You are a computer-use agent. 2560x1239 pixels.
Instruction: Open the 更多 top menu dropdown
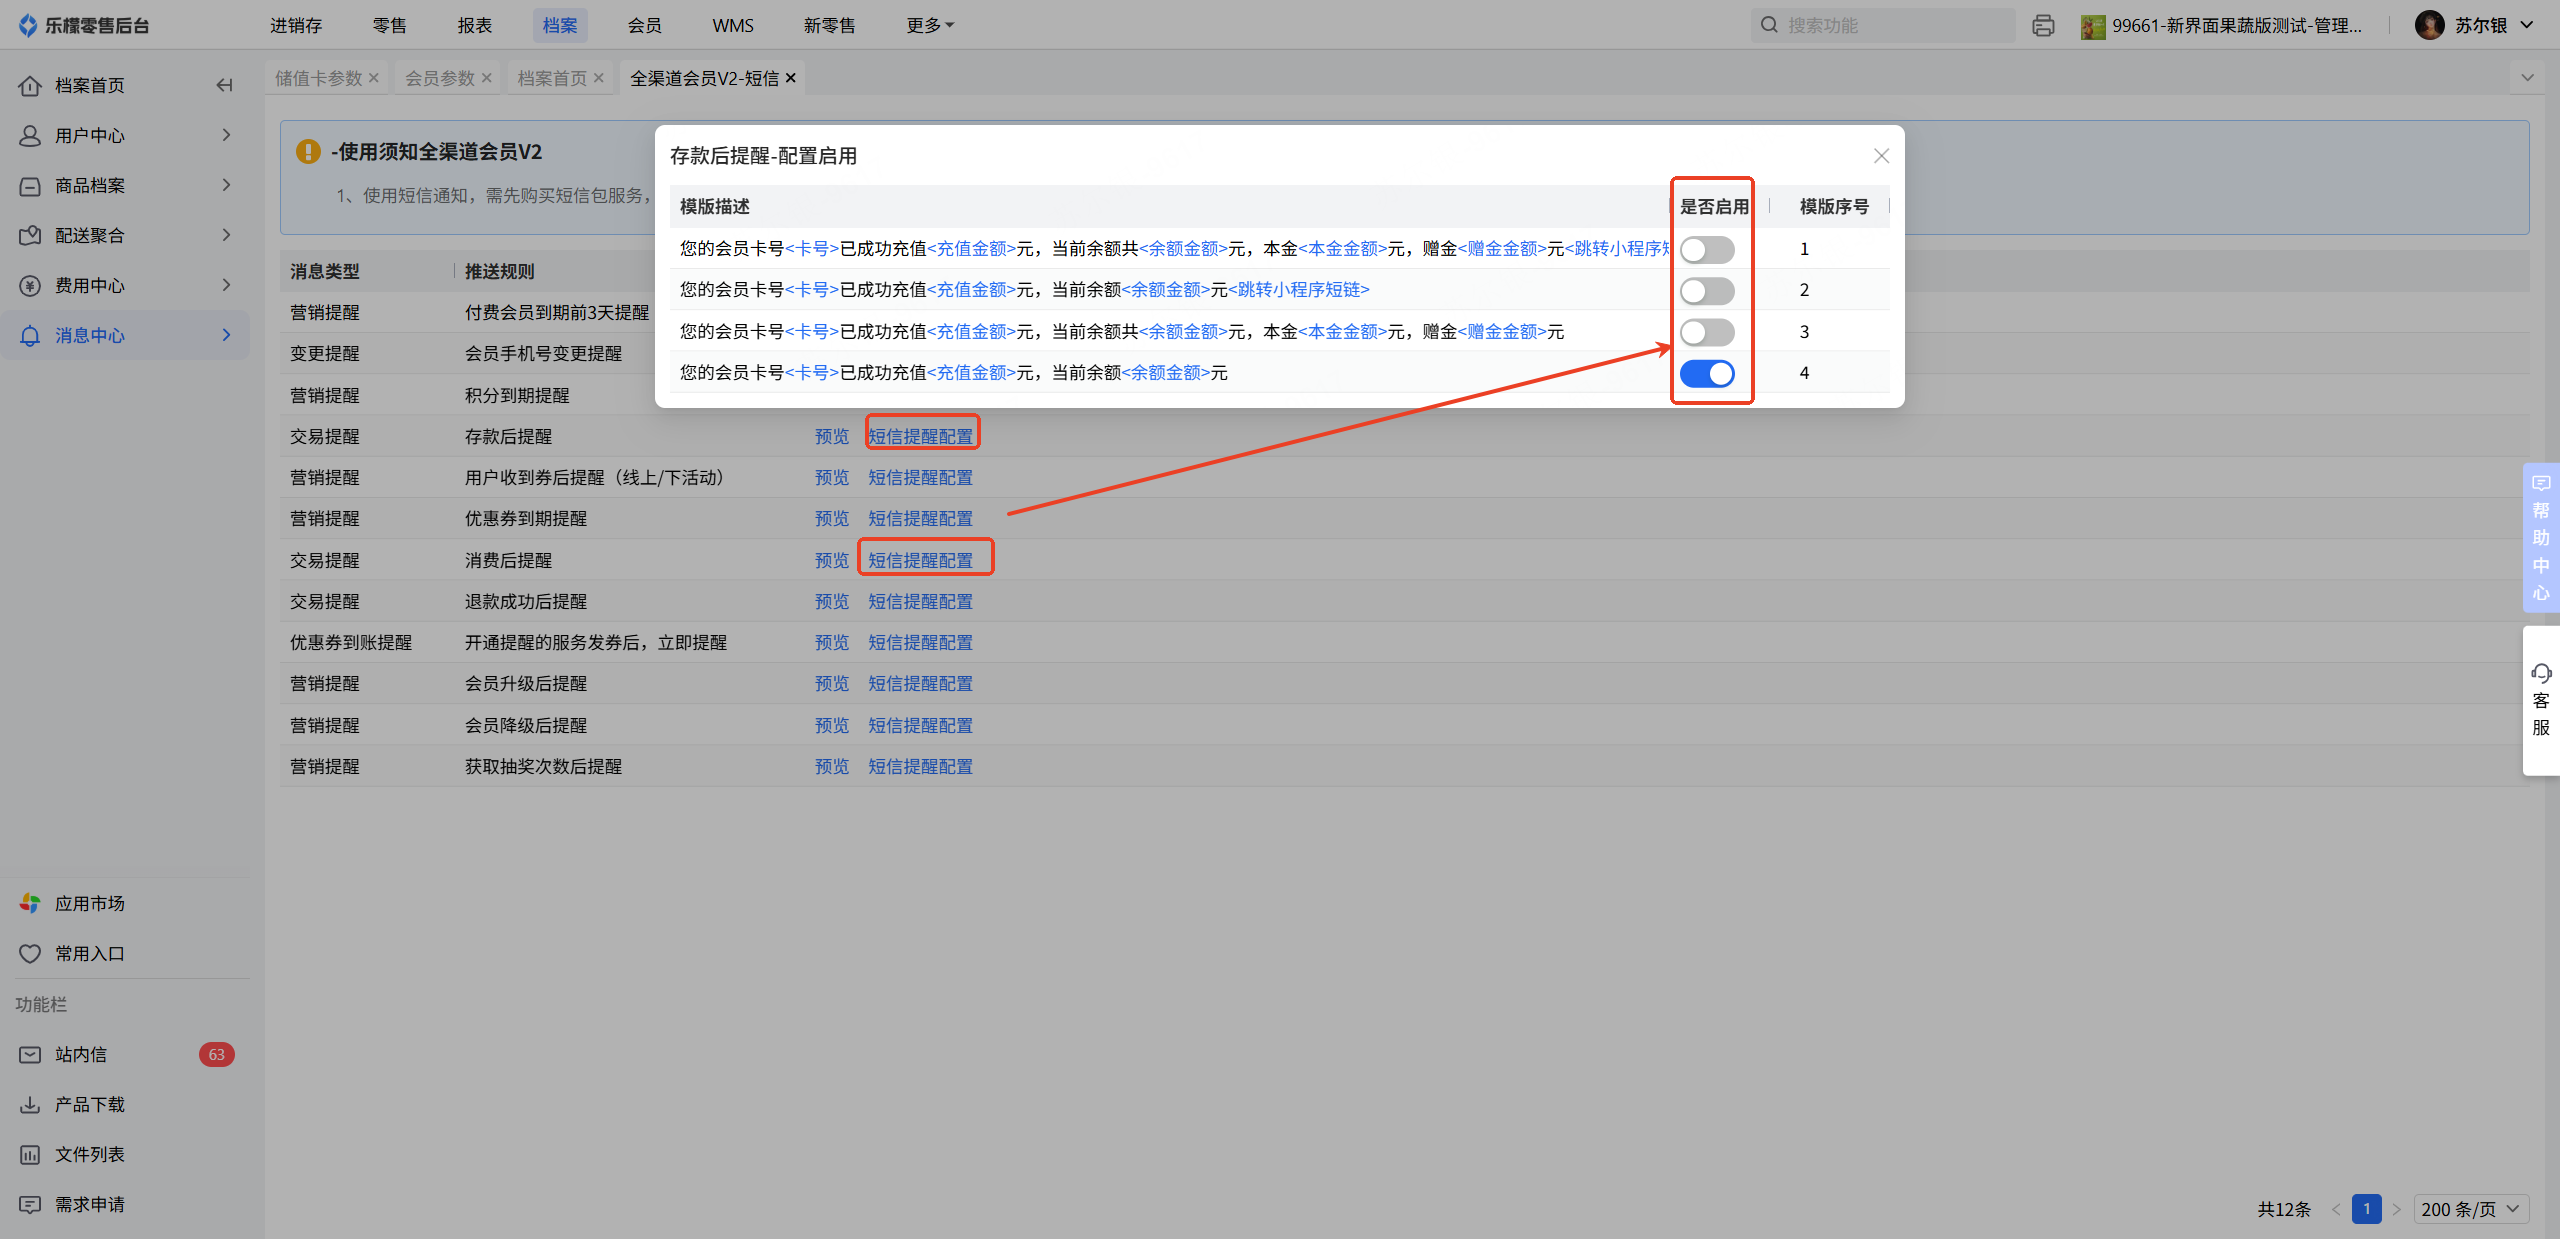point(929,26)
